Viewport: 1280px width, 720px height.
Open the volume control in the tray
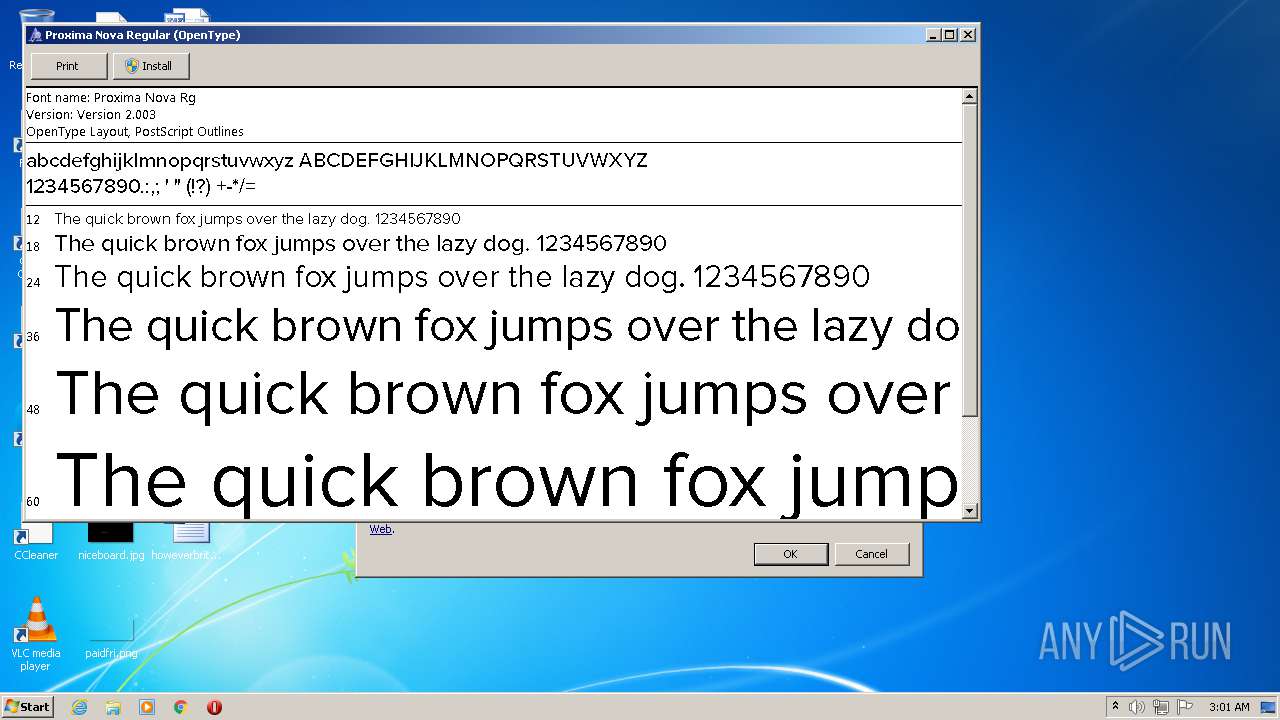[x=1137, y=707]
